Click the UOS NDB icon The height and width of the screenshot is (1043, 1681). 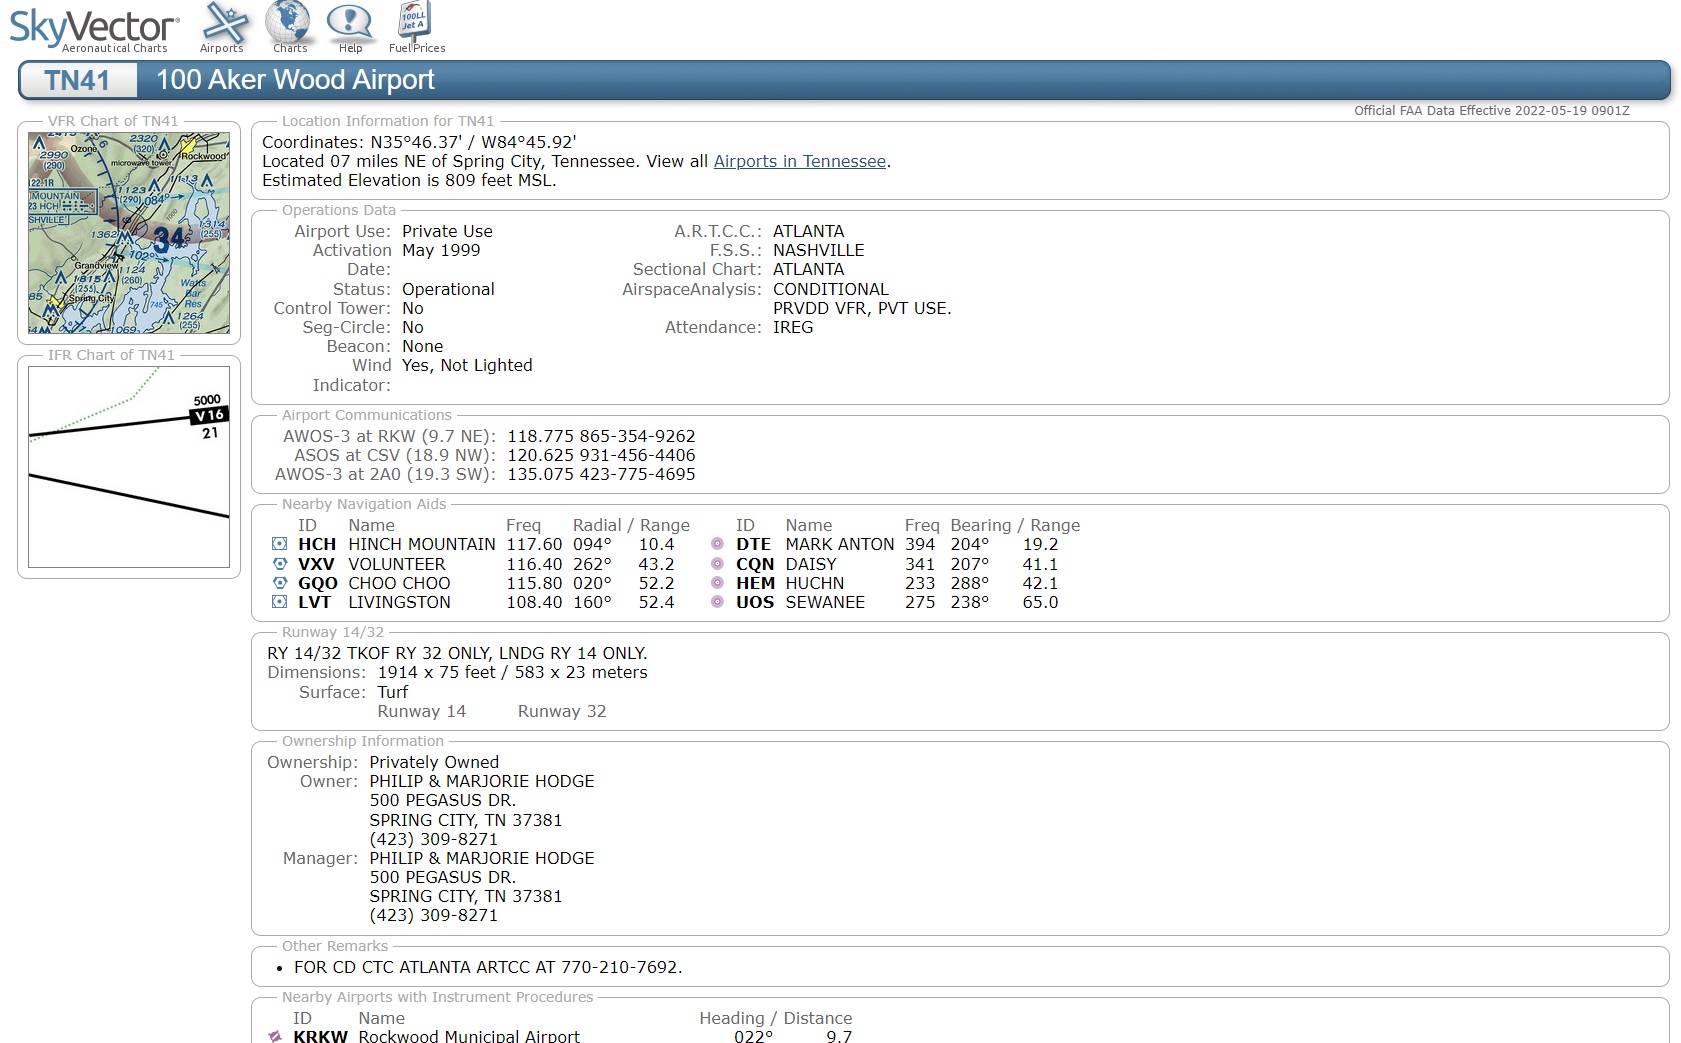717,602
